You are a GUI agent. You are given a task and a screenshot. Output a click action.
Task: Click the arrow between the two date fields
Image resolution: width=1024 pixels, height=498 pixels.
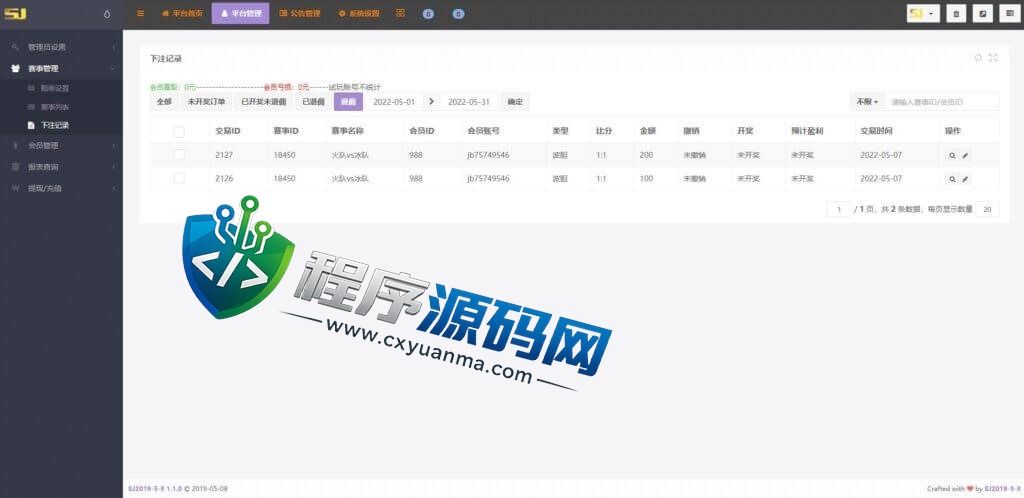coord(432,102)
